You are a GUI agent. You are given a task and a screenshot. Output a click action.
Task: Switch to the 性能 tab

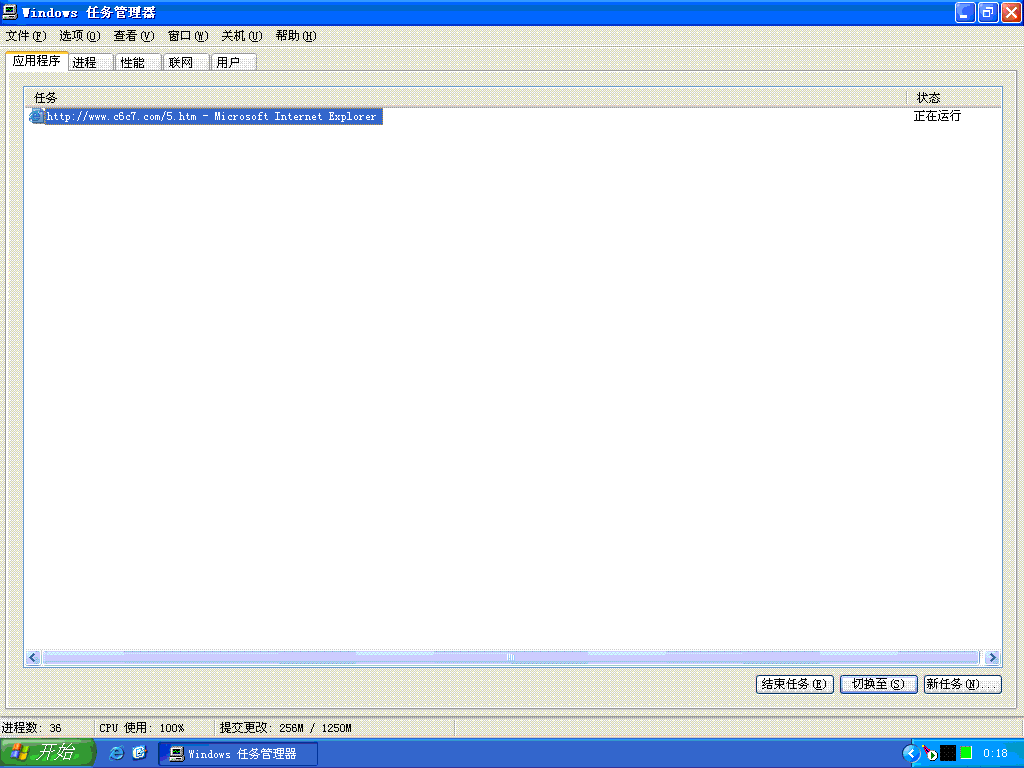coord(138,63)
